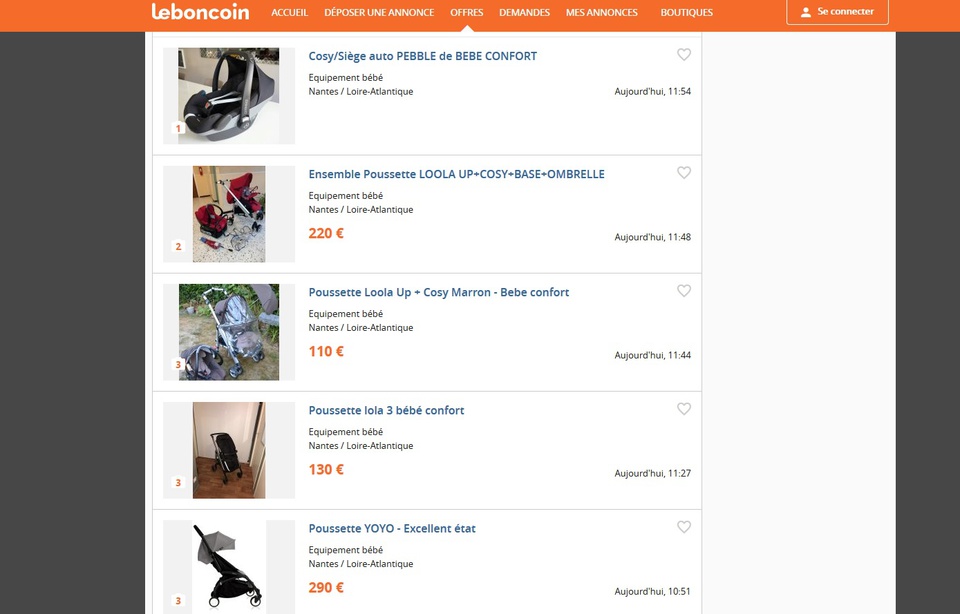Switch to the DEMANDES tab

click(524, 13)
